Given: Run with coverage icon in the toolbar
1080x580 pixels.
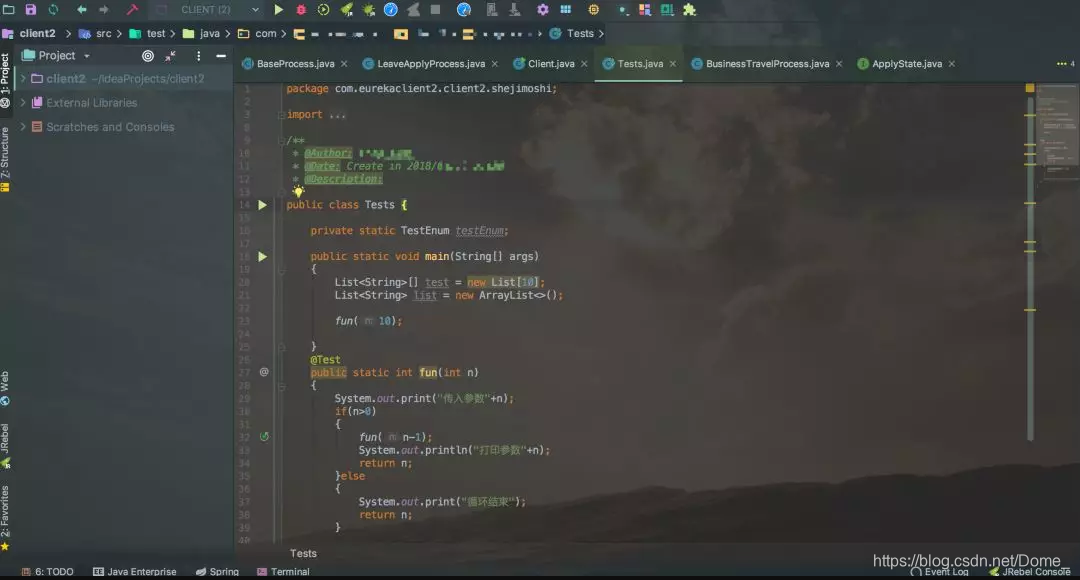Looking at the screenshot, I should coord(323,10).
